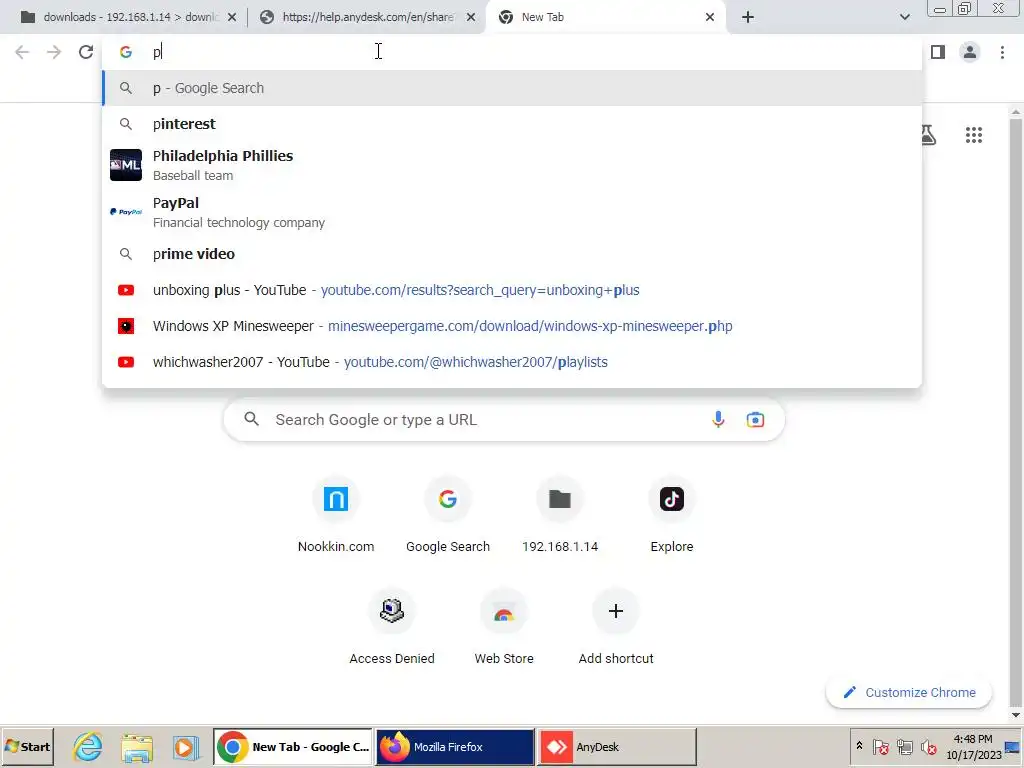1024x768 pixels.
Task: Open the Windows Start button
Action: [x=27, y=747]
